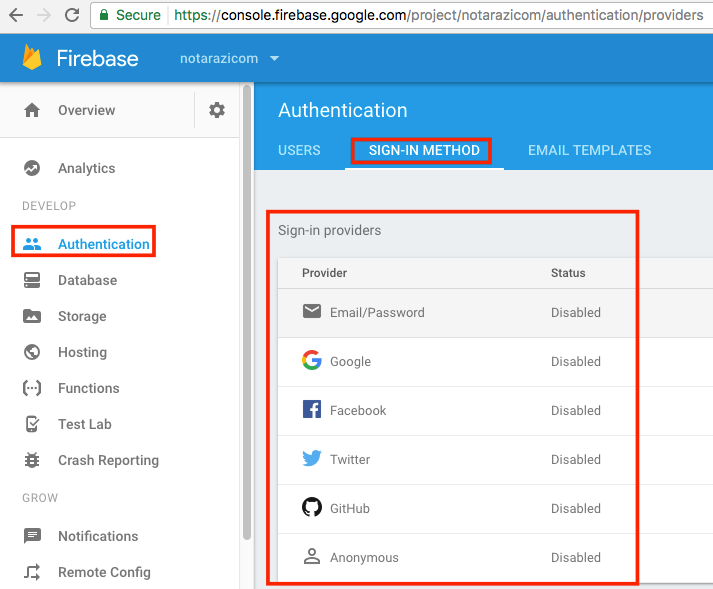Click the sidebar vertical scrollbar
This screenshot has height=589, width=713.
click(247, 312)
